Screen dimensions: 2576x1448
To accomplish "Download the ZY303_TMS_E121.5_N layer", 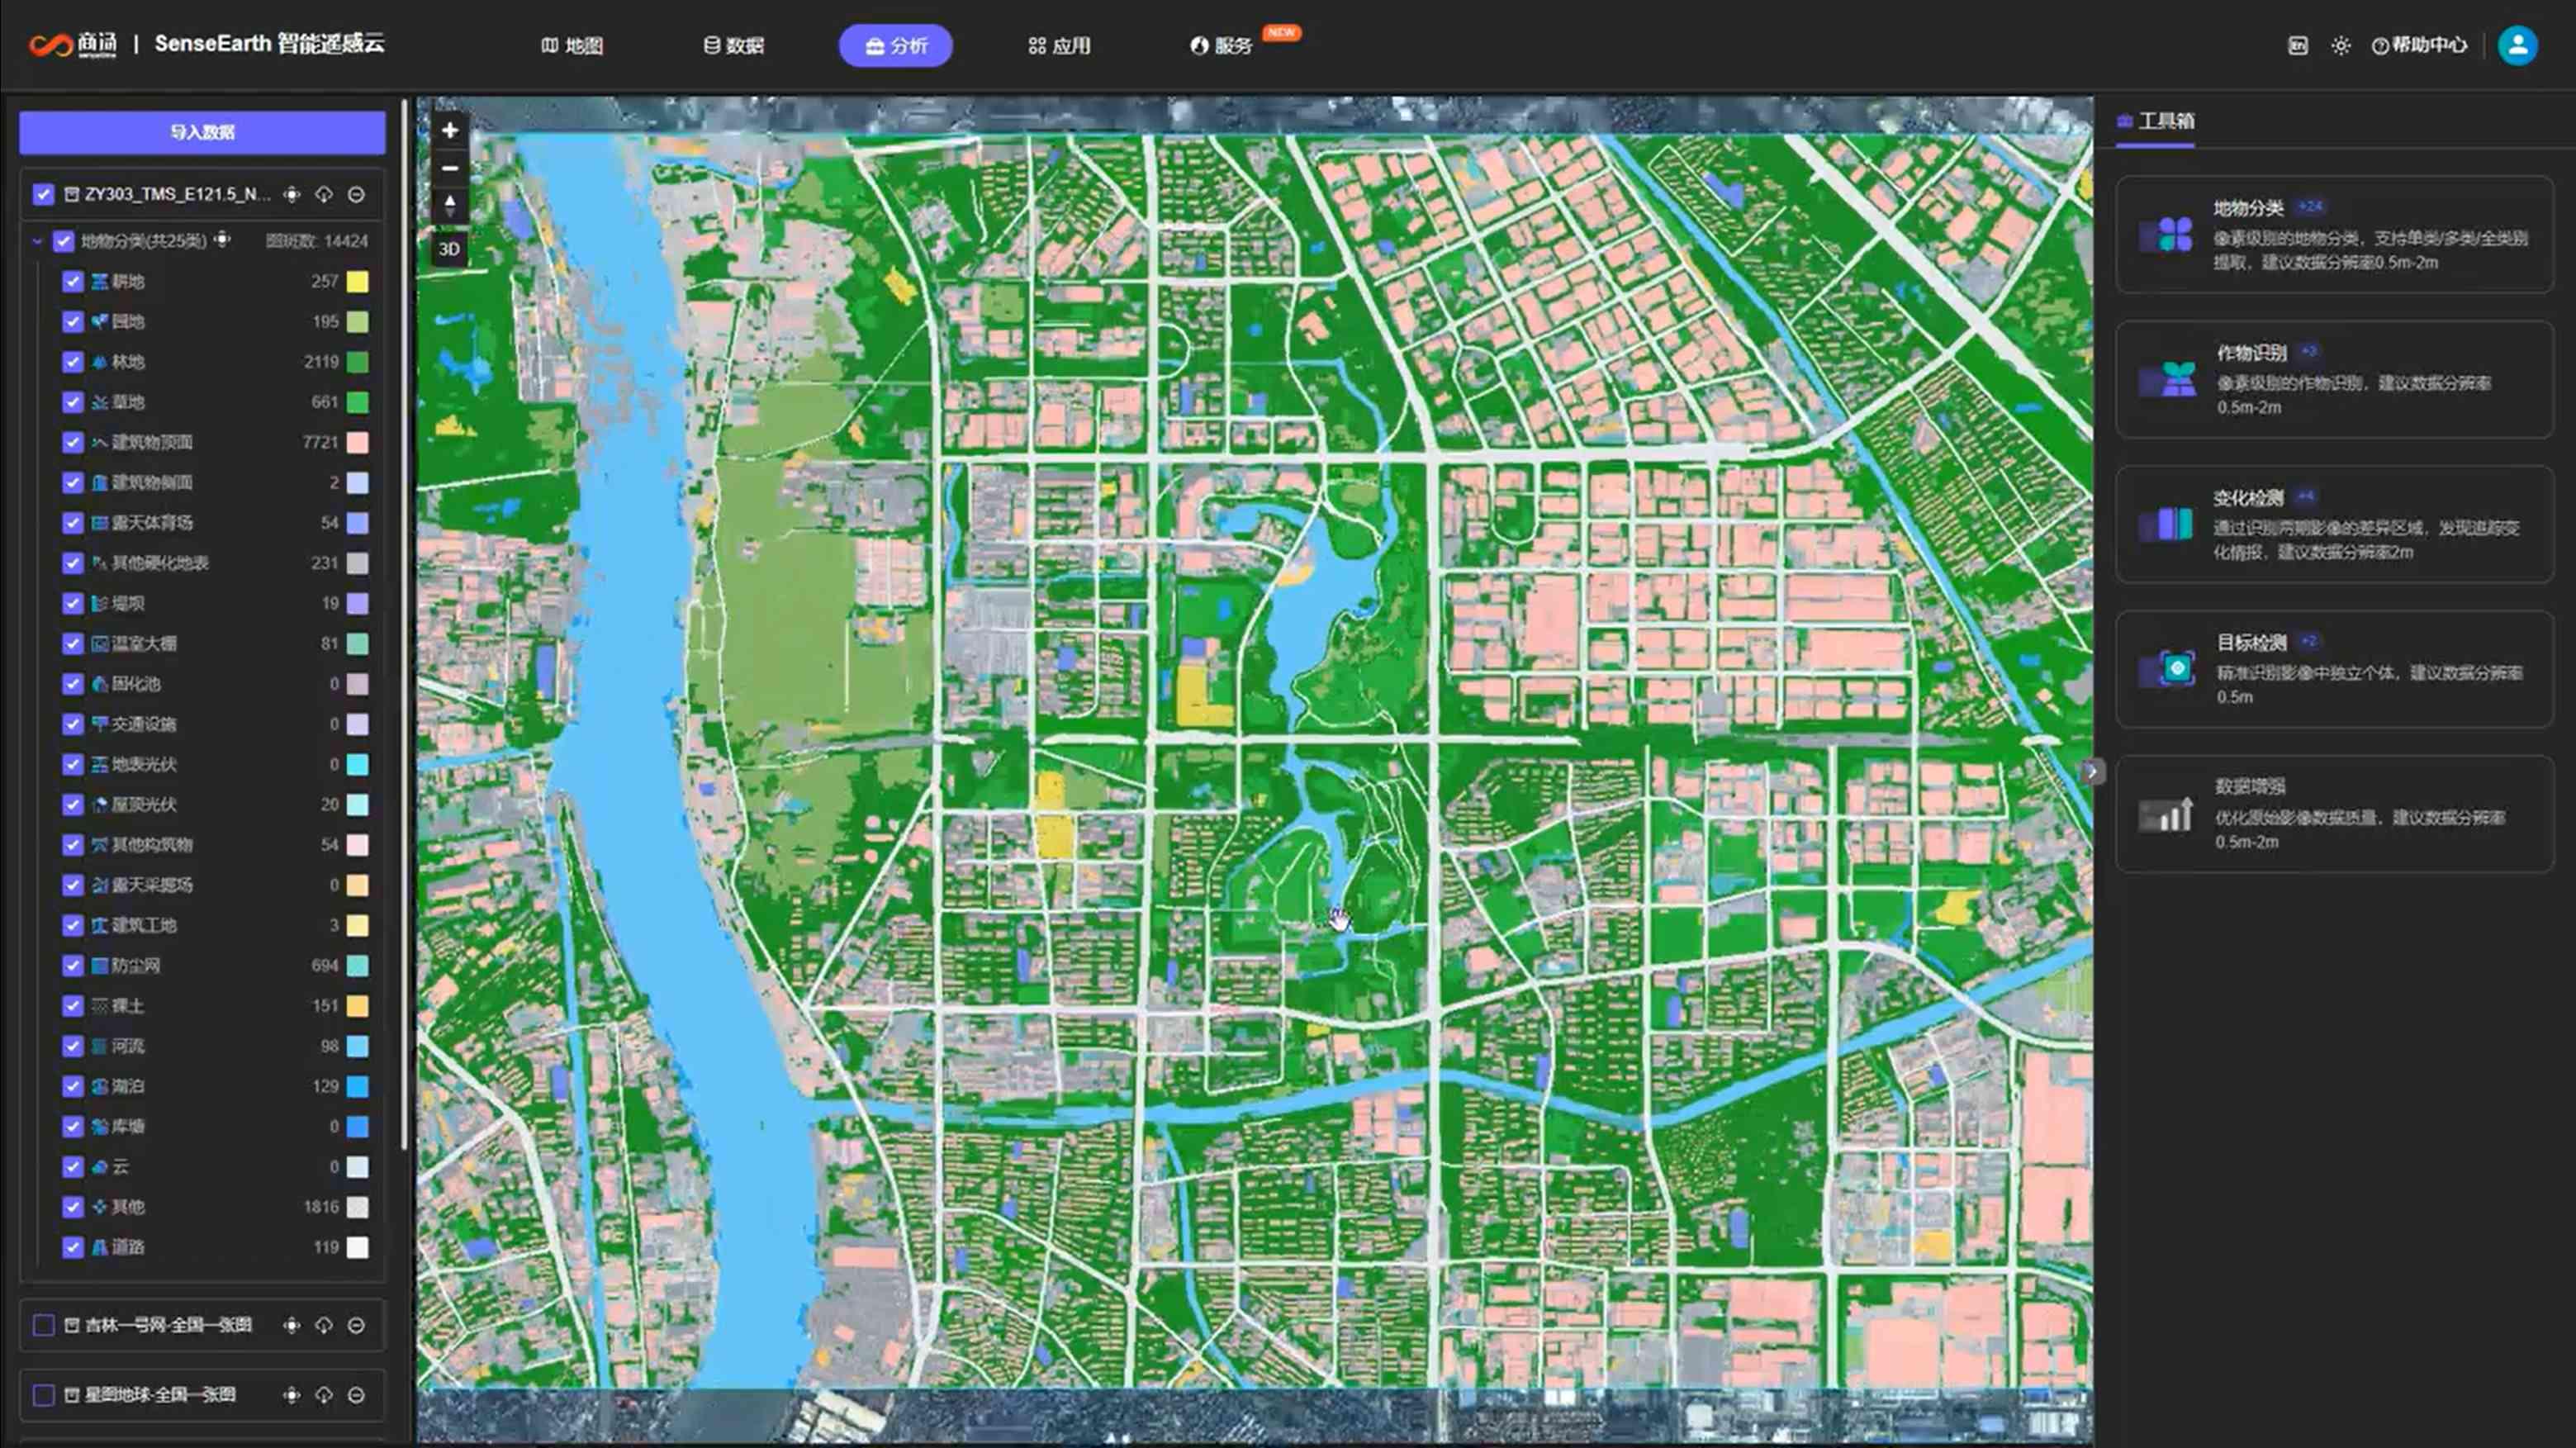I will pyautogui.click(x=324, y=194).
